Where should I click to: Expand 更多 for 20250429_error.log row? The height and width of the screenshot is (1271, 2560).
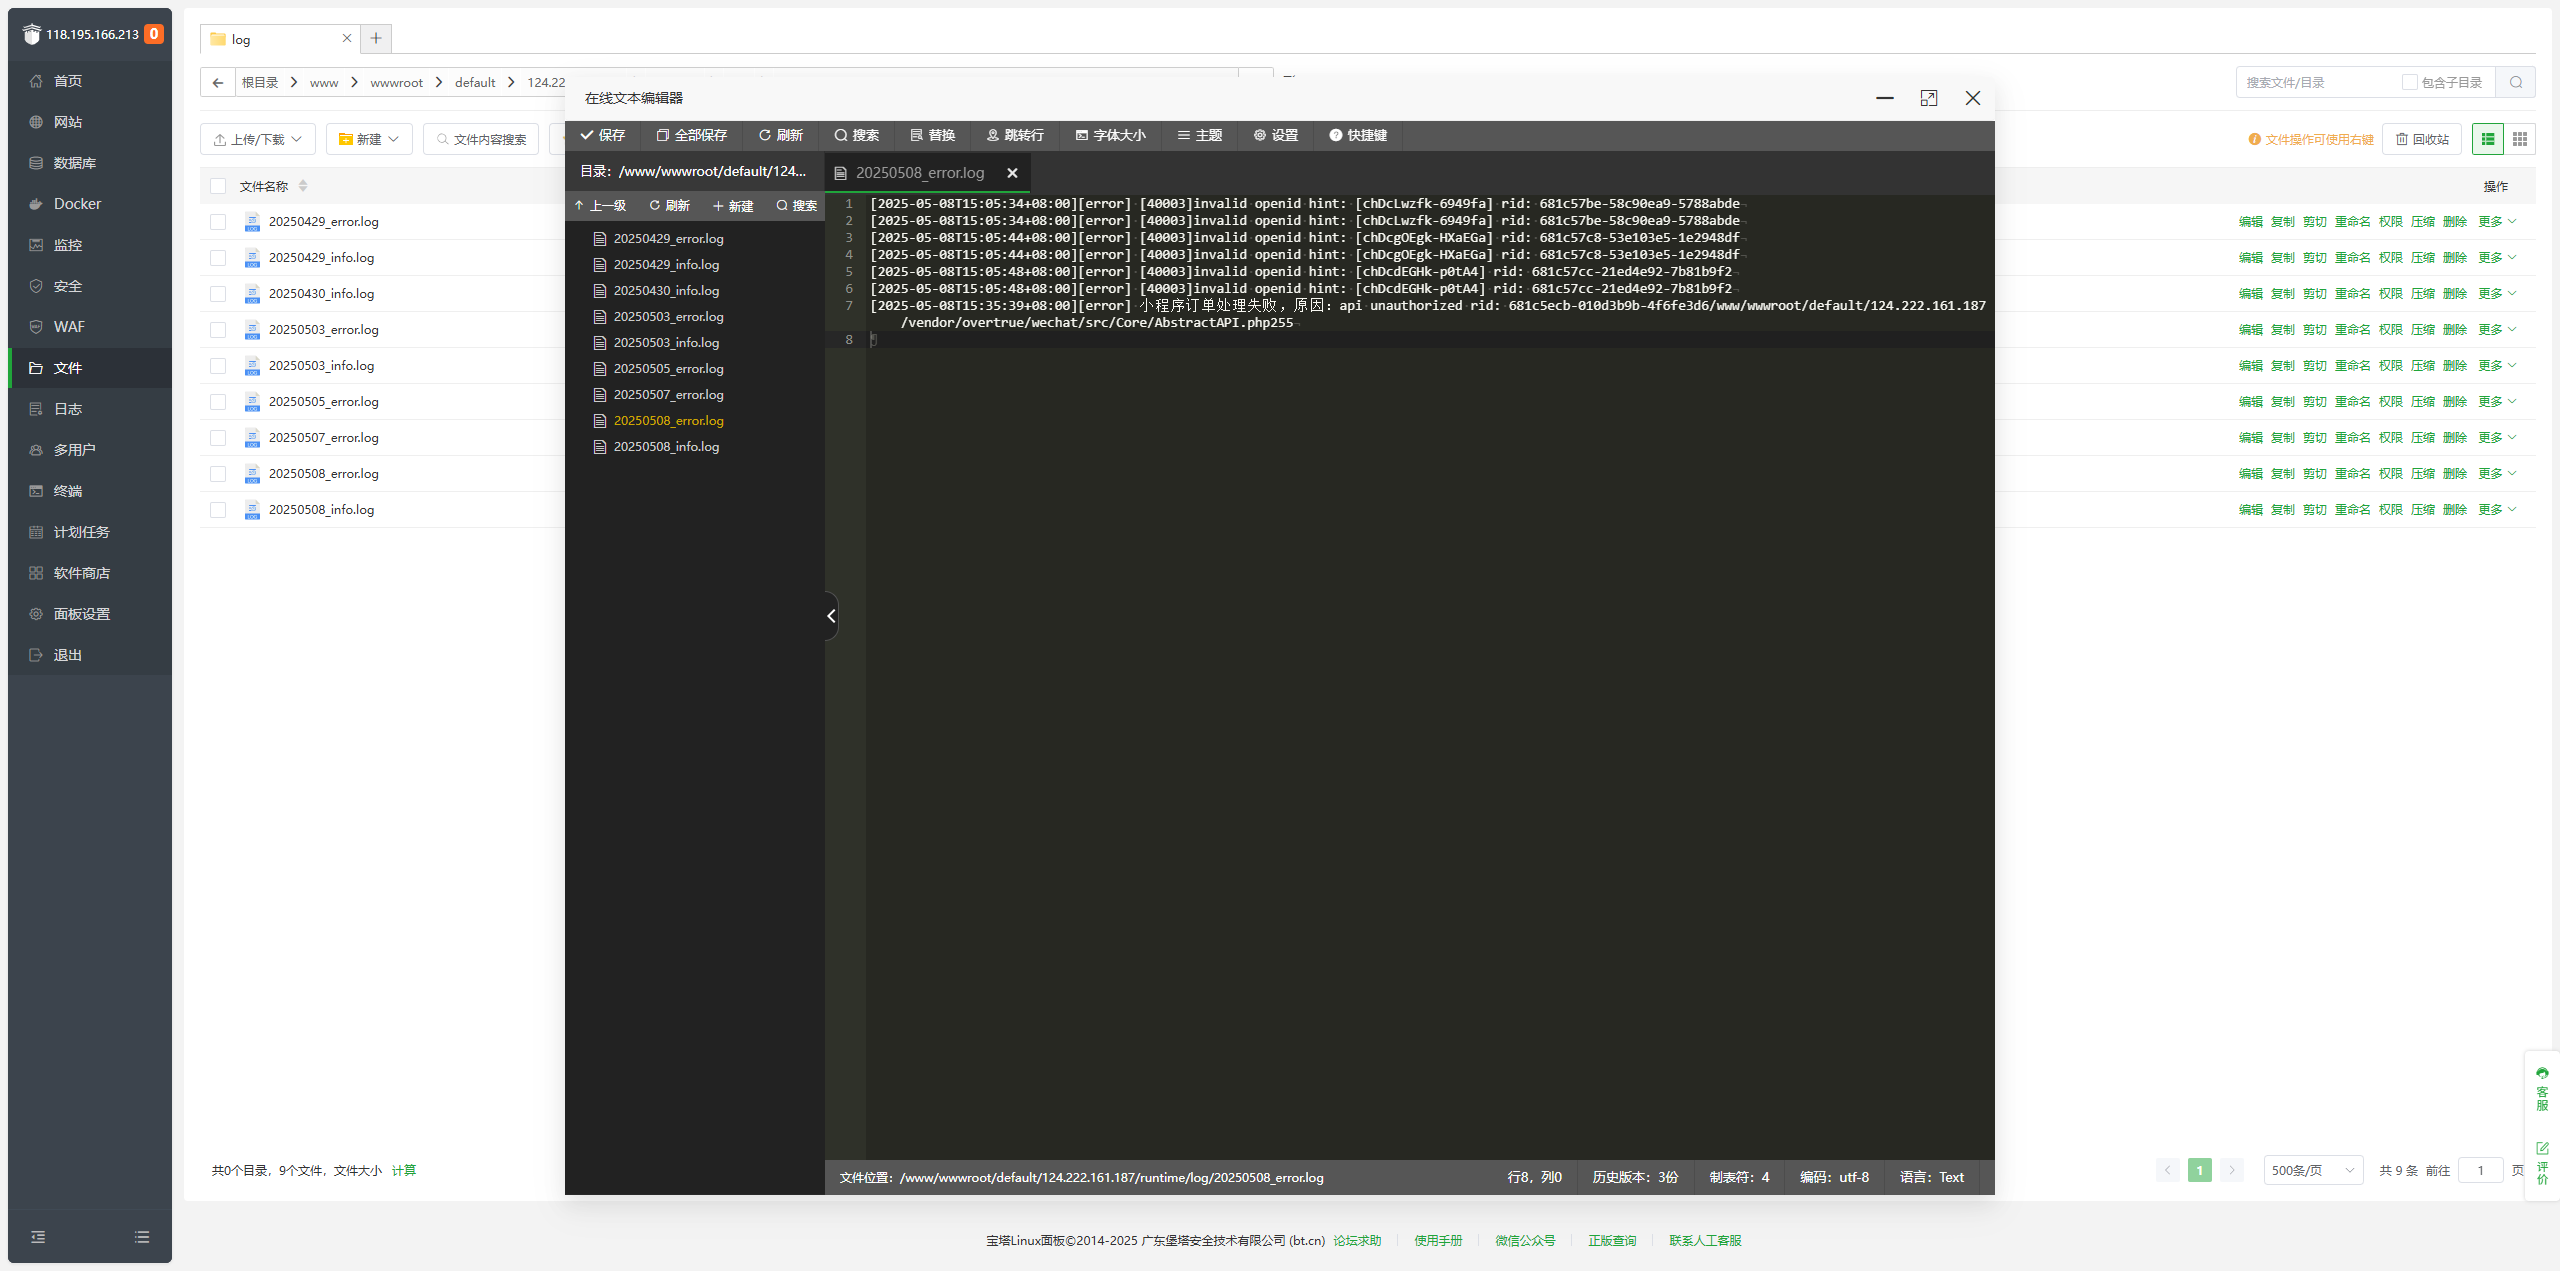pyautogui.click(x=2497, y=222)
